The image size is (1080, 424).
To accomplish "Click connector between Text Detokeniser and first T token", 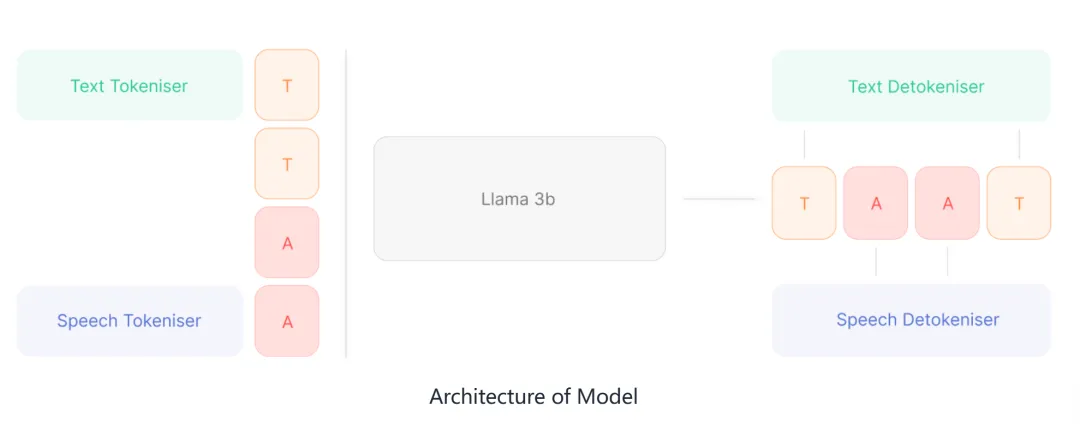I will (x=804, y=144).
